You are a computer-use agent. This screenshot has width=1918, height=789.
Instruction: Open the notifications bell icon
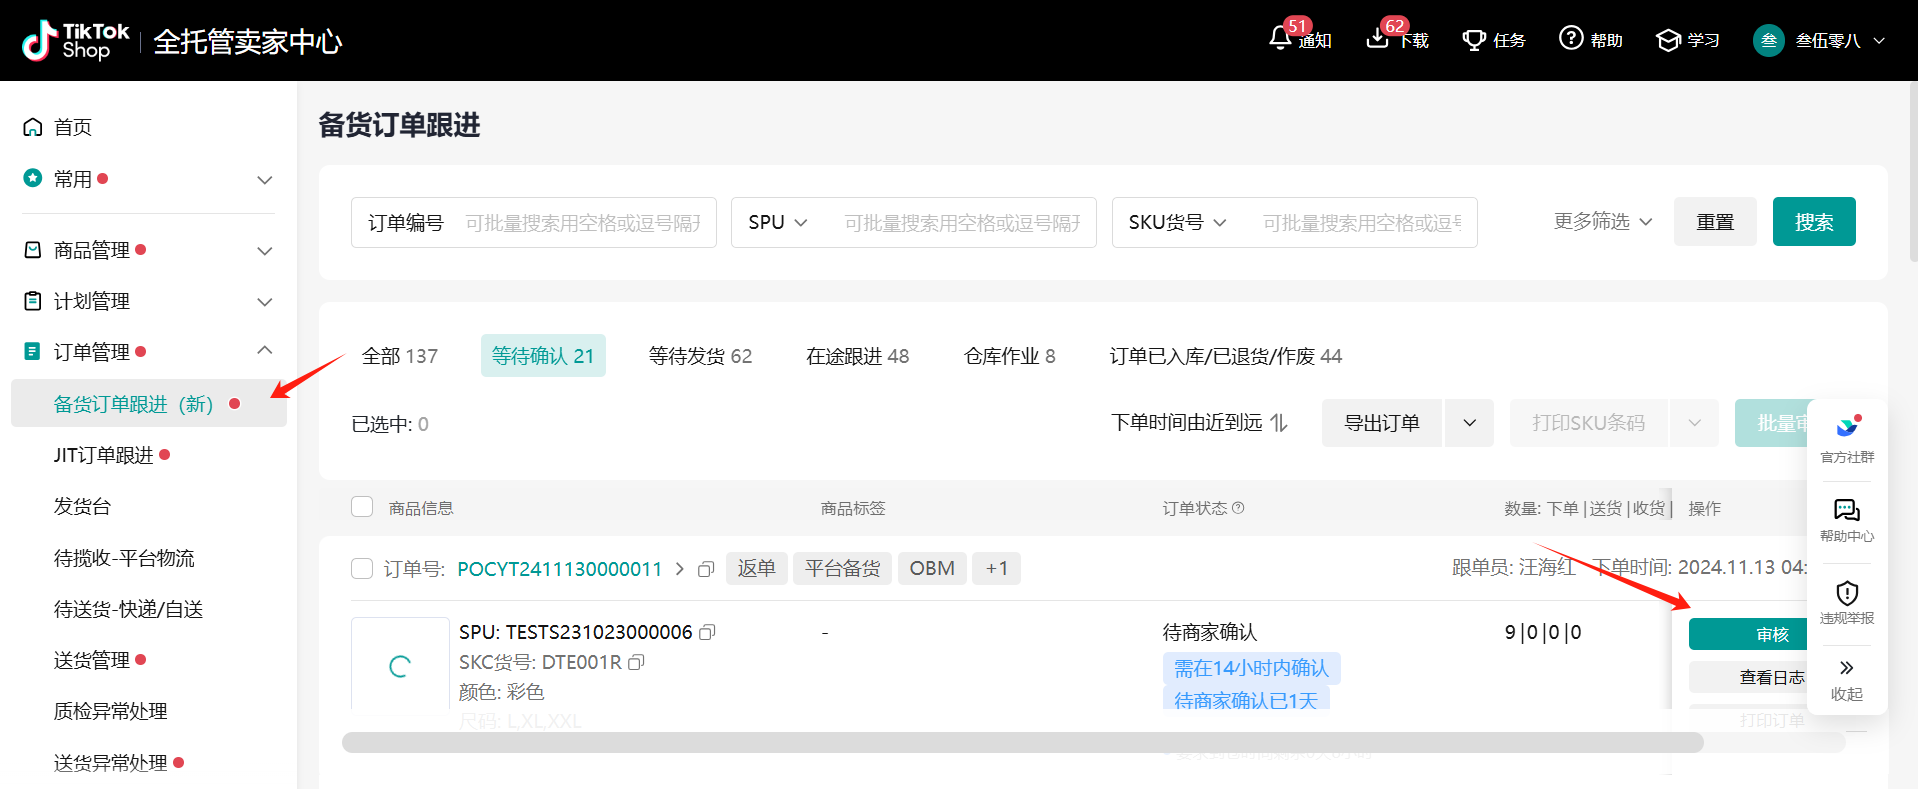1280,39
